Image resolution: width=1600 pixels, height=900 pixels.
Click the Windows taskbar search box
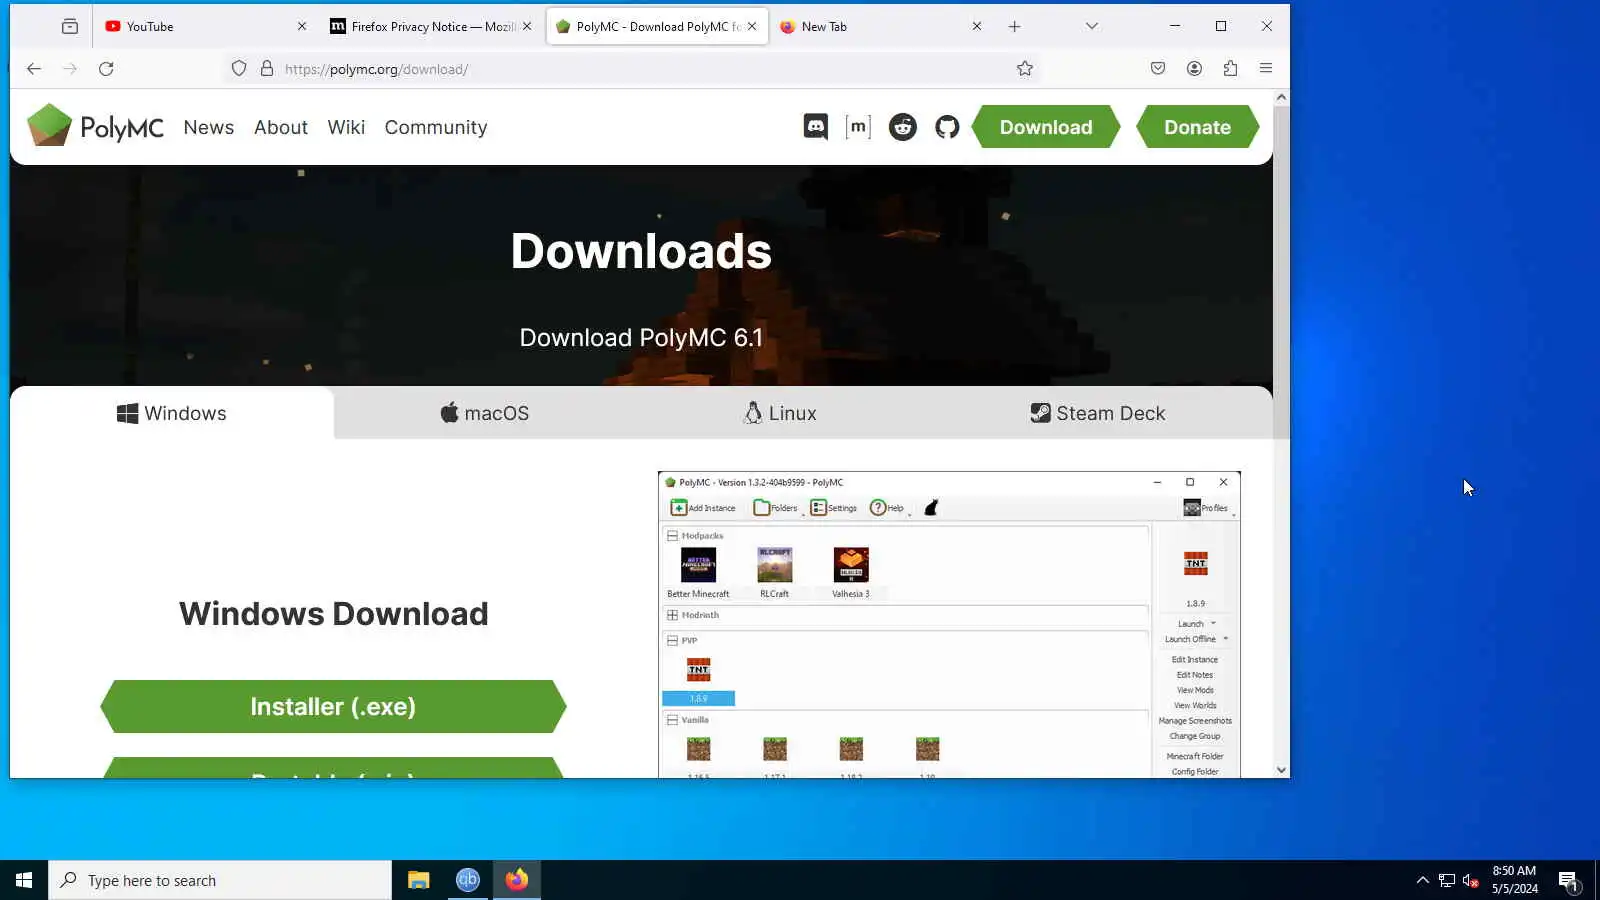[220, 880]
